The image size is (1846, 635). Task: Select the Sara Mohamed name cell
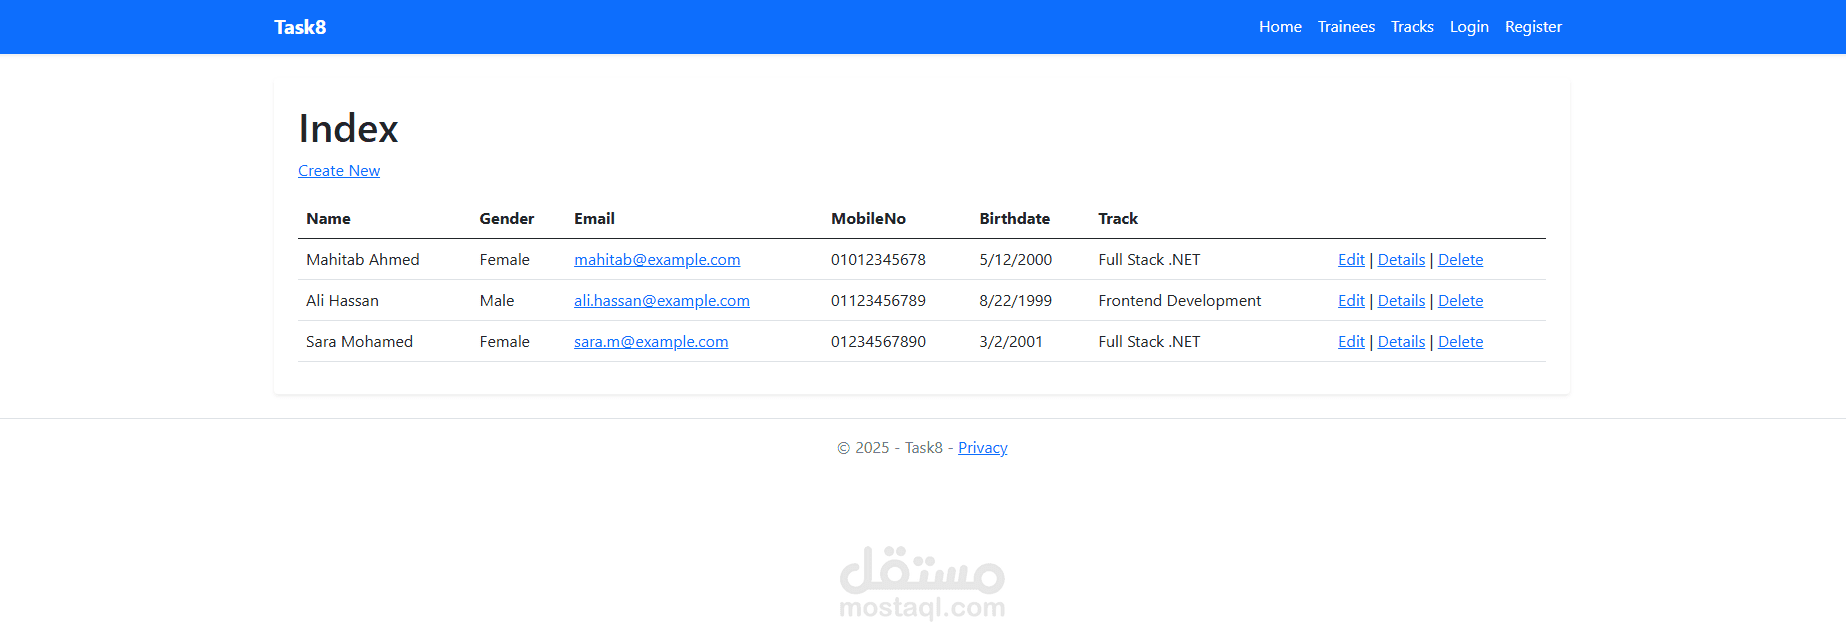tap(359, 342)
